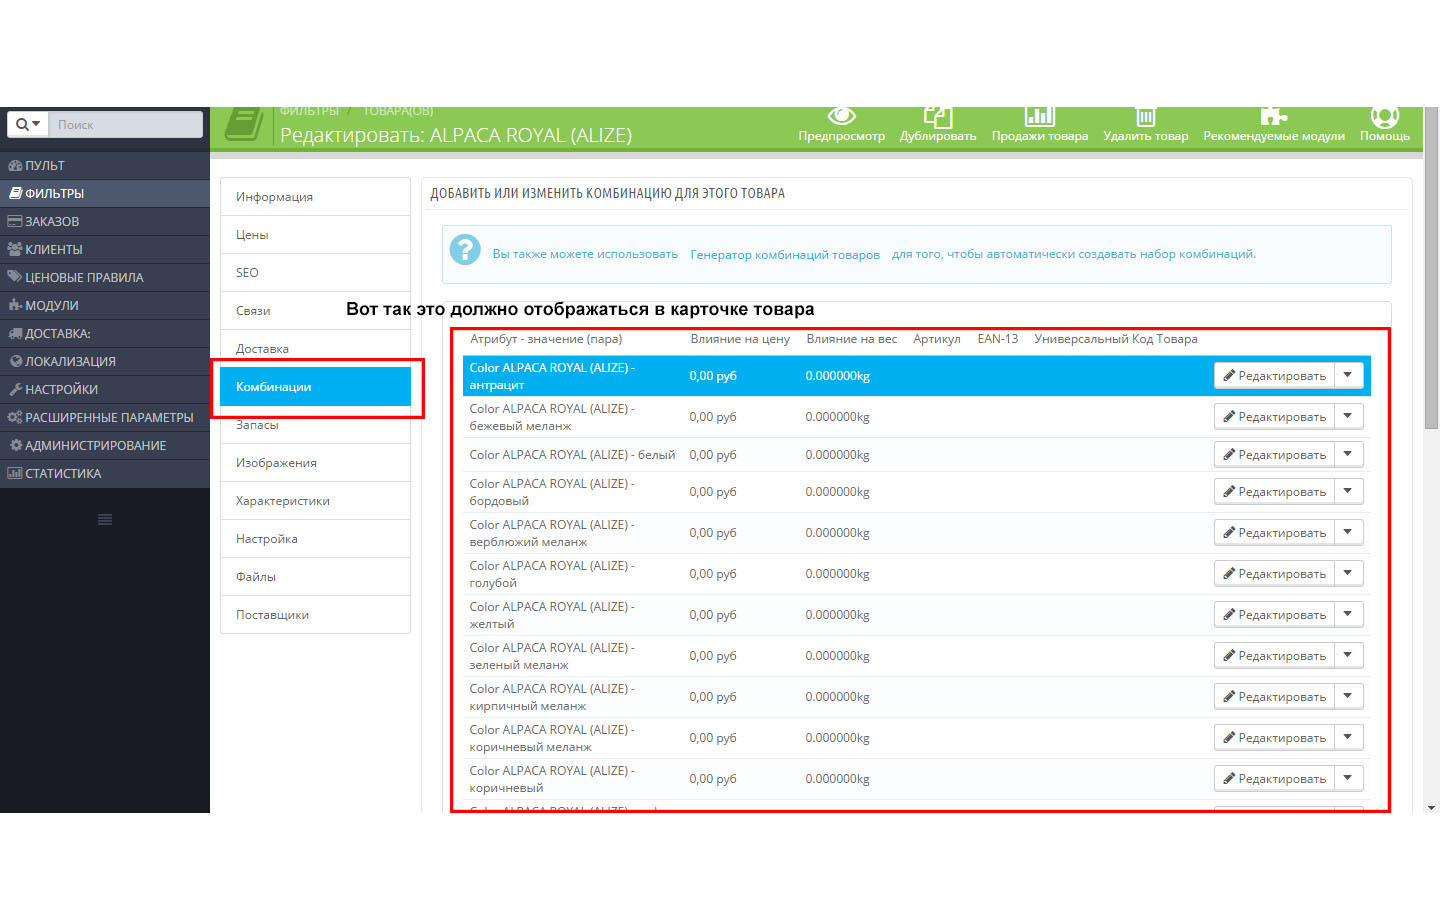
Task: Expand actions dropdown for голубой row
Action: point(1348,574)
